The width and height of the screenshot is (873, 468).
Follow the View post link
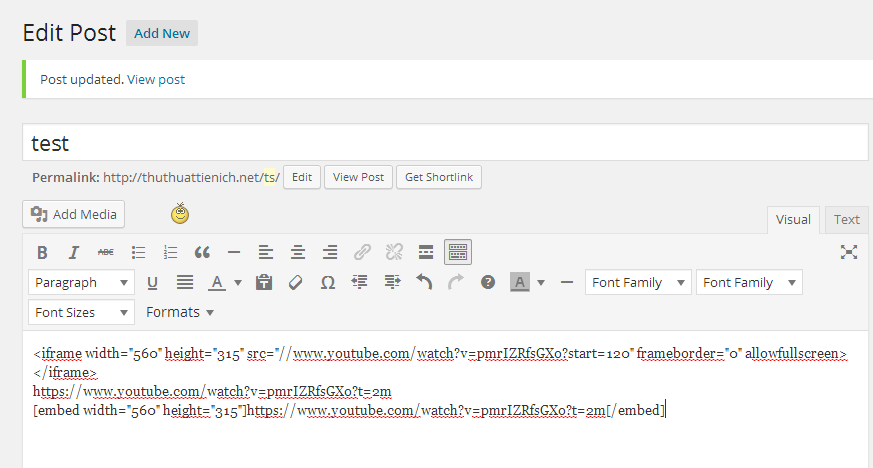[156, 80]
